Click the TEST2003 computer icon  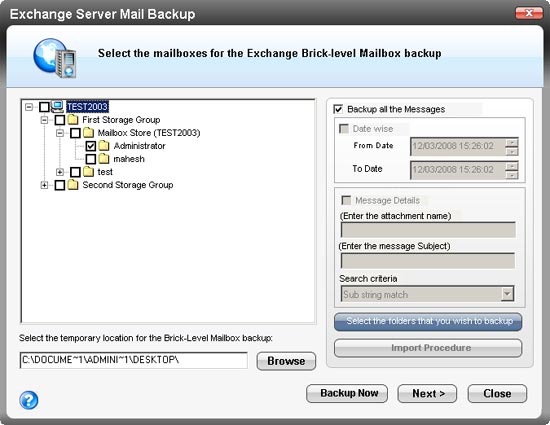click(58, 107)
